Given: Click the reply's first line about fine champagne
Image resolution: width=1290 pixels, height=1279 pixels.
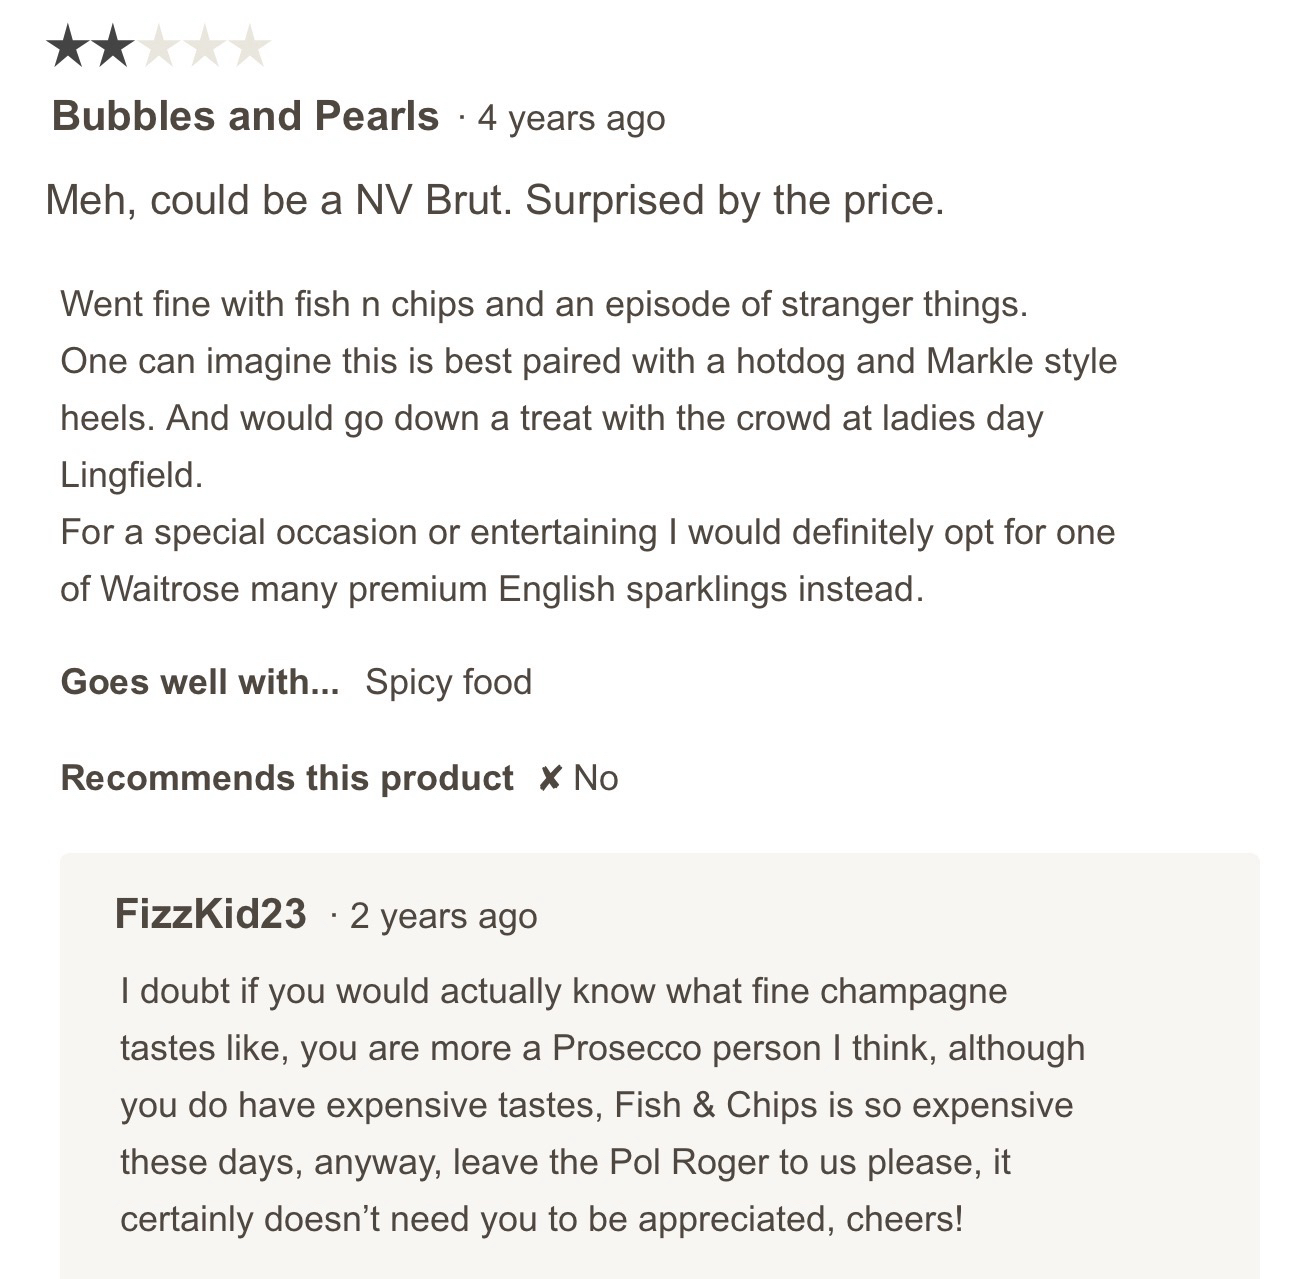Looking at the screenshot, I should pyautogui.click(x=563, y=991).
